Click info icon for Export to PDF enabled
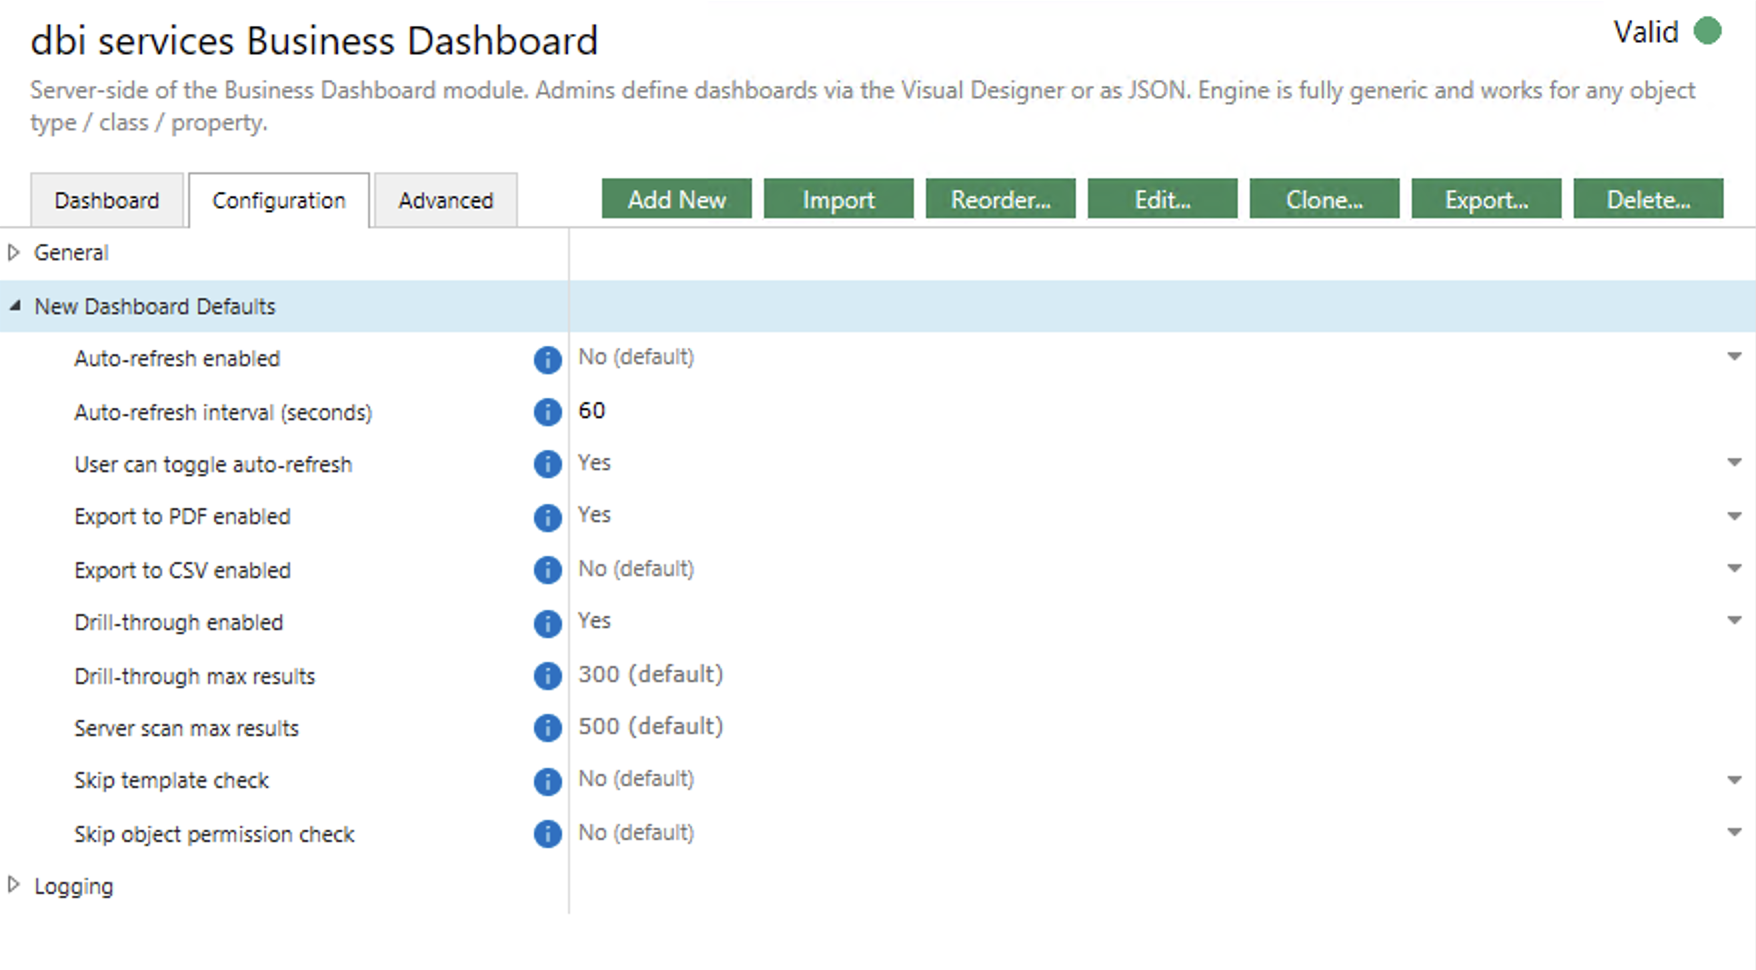Screen dimensions: 1756x970 tap(547, 517)
